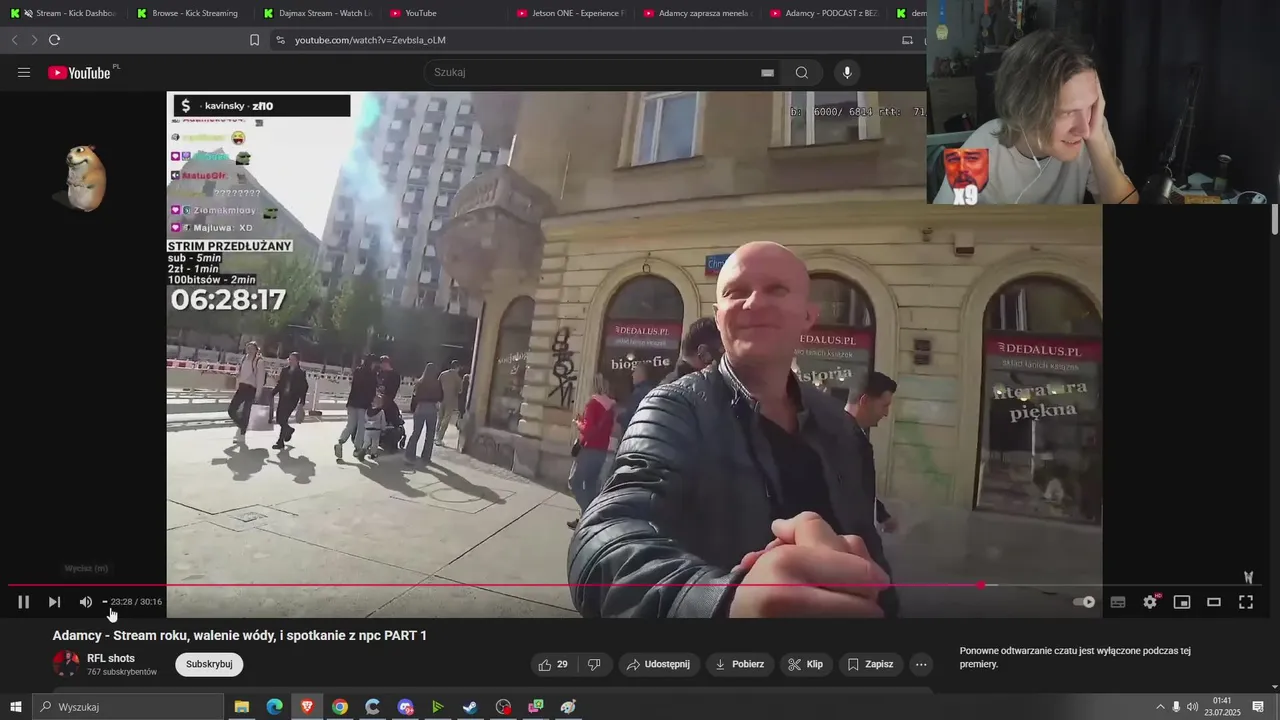Enter fullscreen mode
The image size is (1280, 720).
(1246, 602)
